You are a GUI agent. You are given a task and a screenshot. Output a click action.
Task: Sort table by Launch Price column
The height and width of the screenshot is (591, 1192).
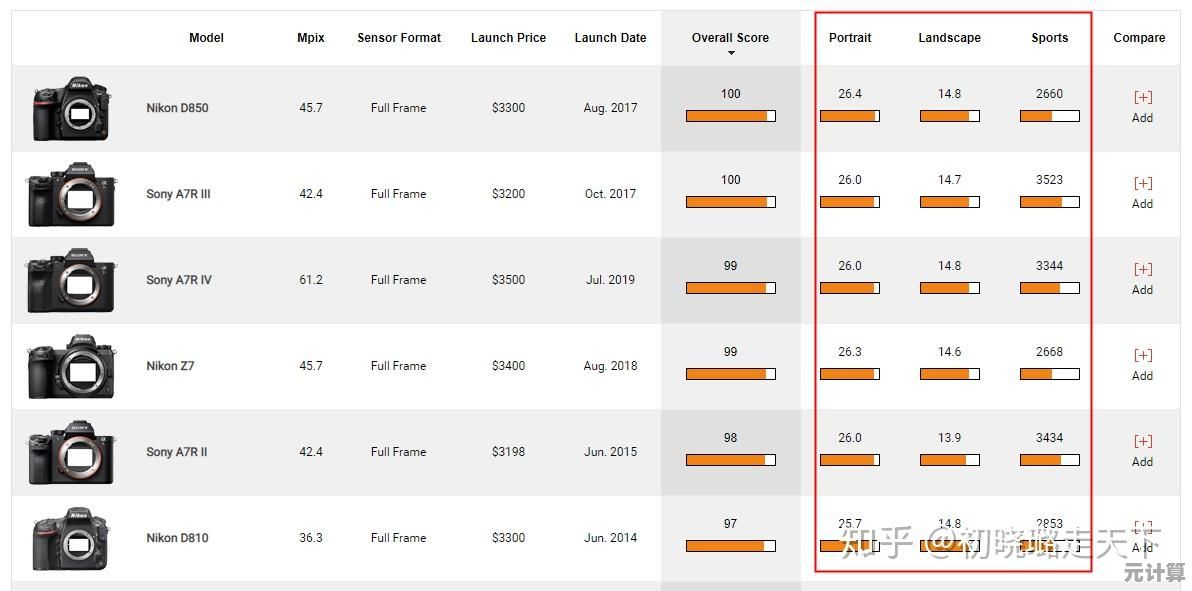click(508, 38)
